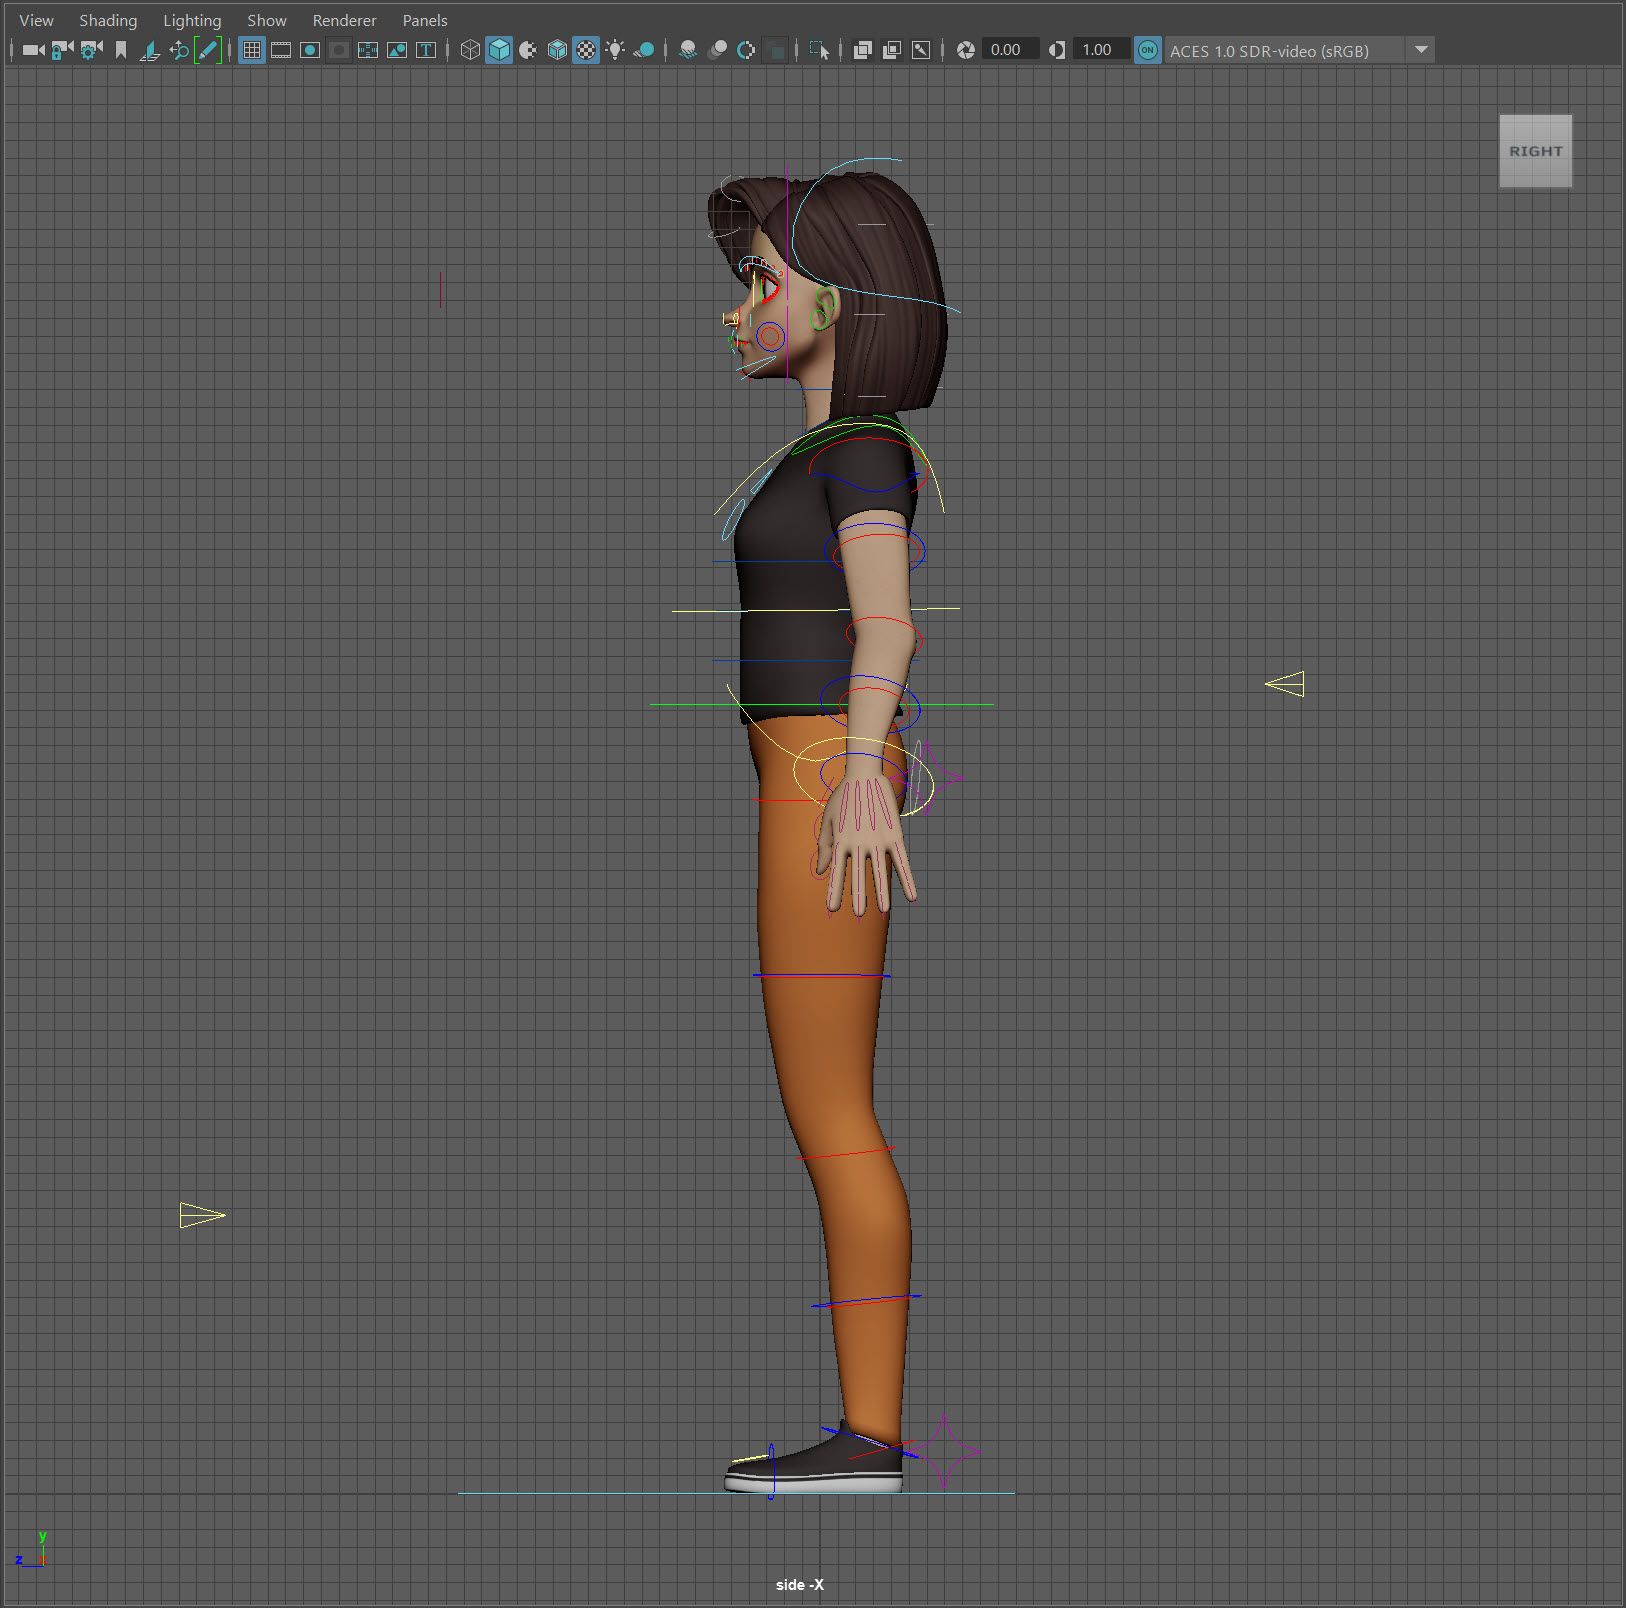Open Camera Attributes from the toolbar
1626x1608 pixels.
coord(91,50)
